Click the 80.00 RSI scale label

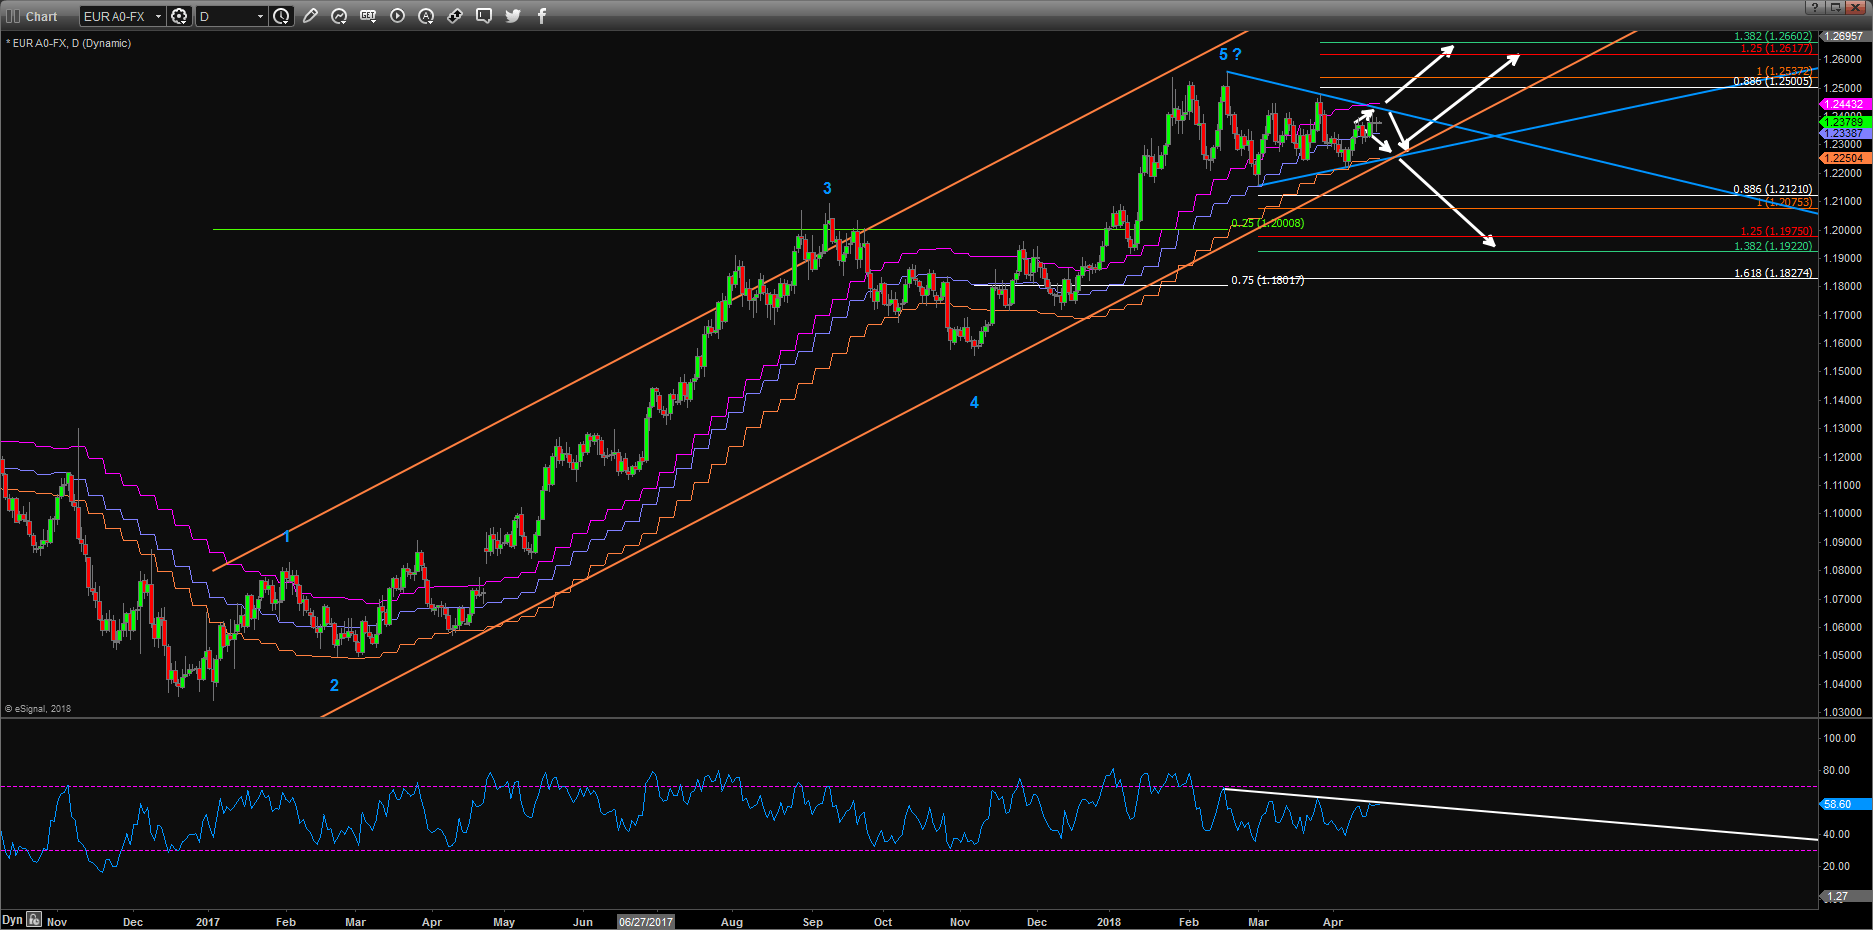pyautogui.click(x=1836, y=770)
